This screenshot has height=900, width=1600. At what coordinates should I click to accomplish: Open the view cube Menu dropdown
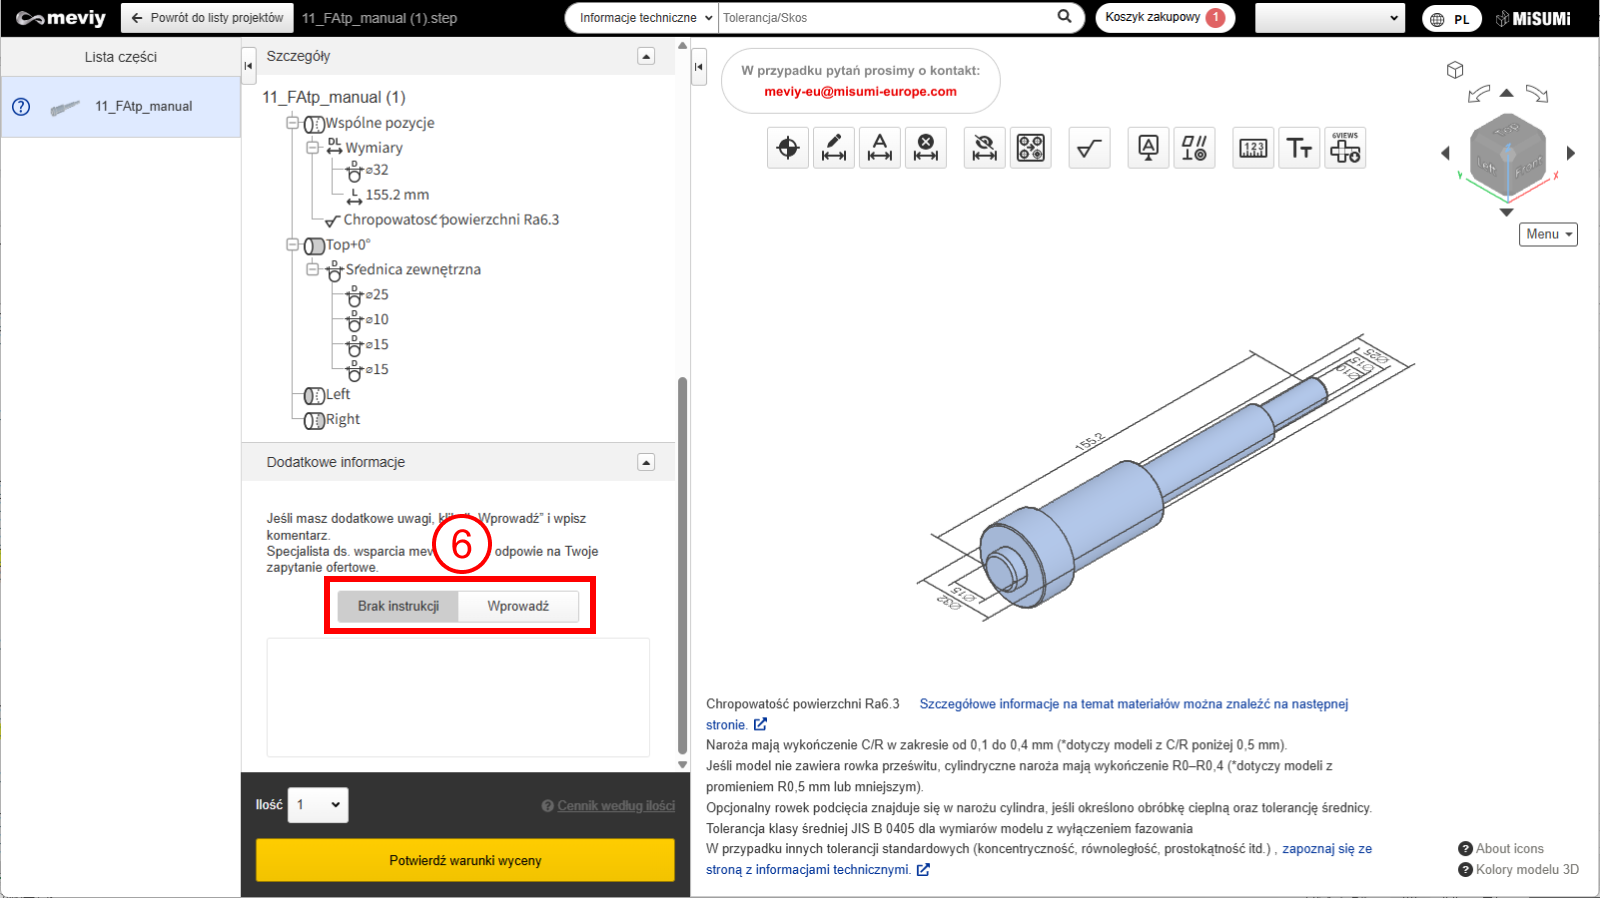point(1548,234)
